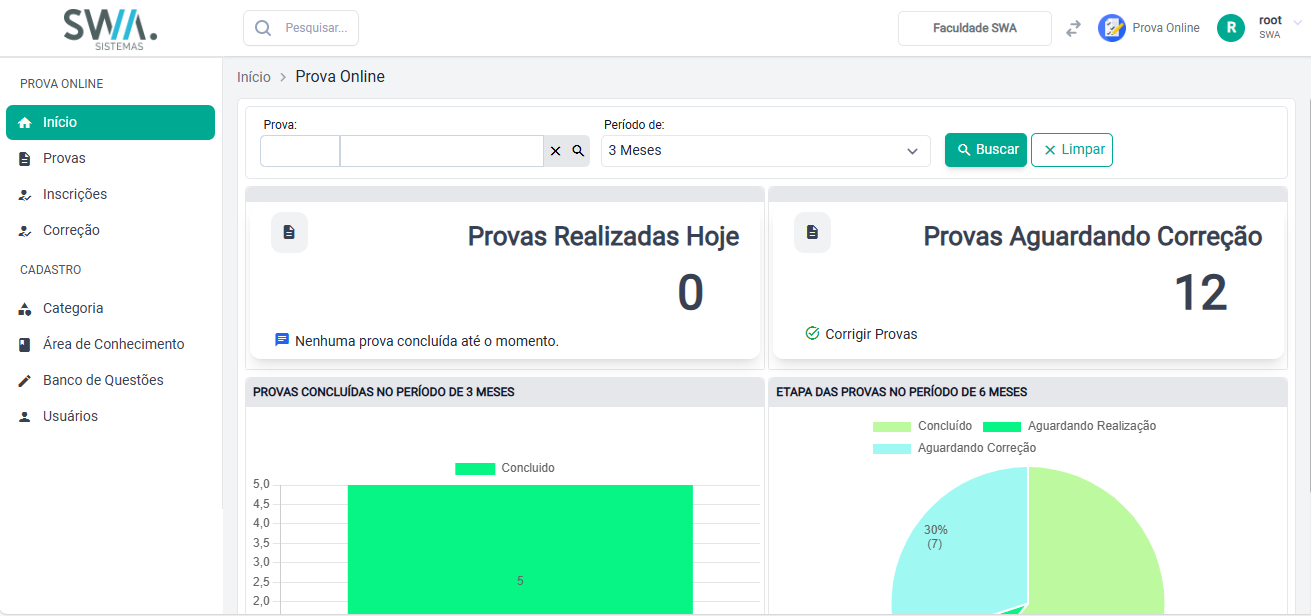Click in the Pesquisar search field
Image resolution: width=1311 pixels, height=616 pixels.
pos(301,28)
